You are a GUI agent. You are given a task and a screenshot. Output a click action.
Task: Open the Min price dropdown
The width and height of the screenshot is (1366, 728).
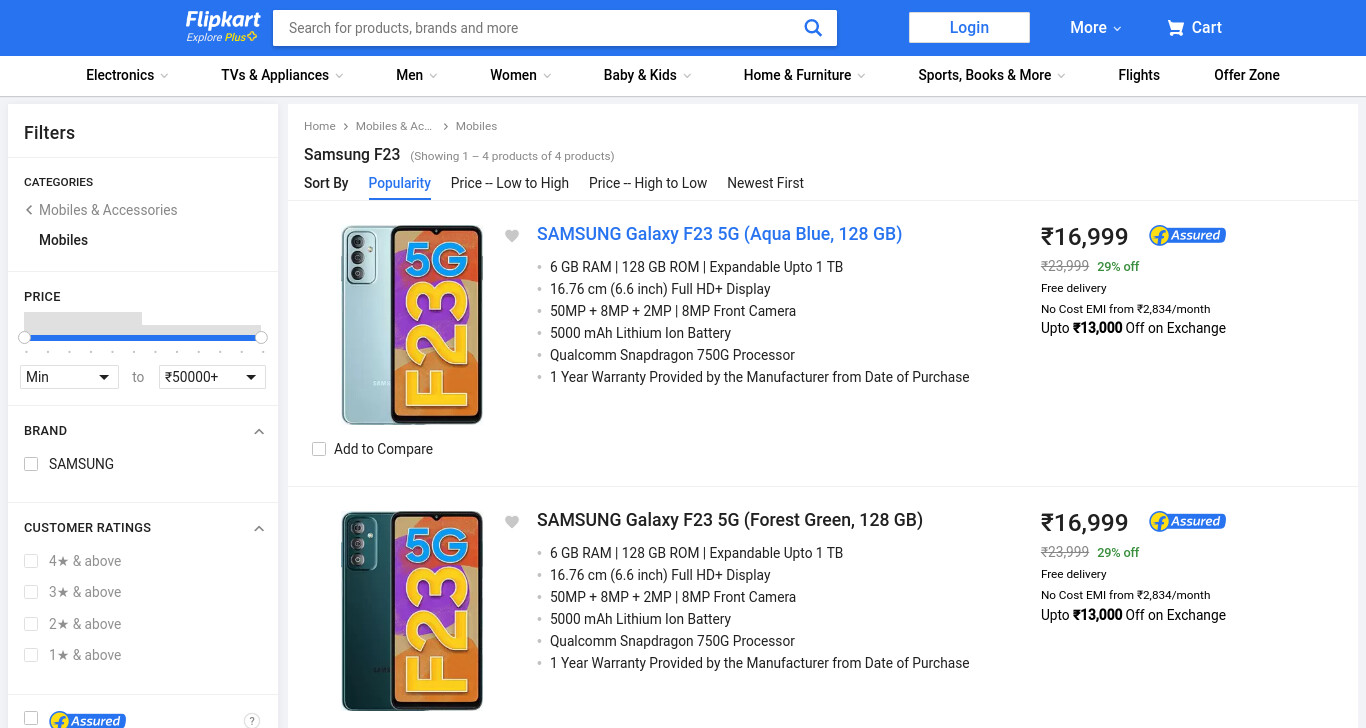pyautogui.click(x=69, y=377)
